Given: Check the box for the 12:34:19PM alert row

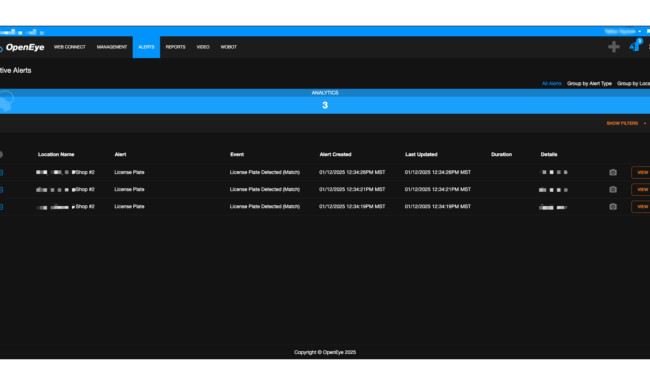Looking at the screenshot, I should point(1,207).
